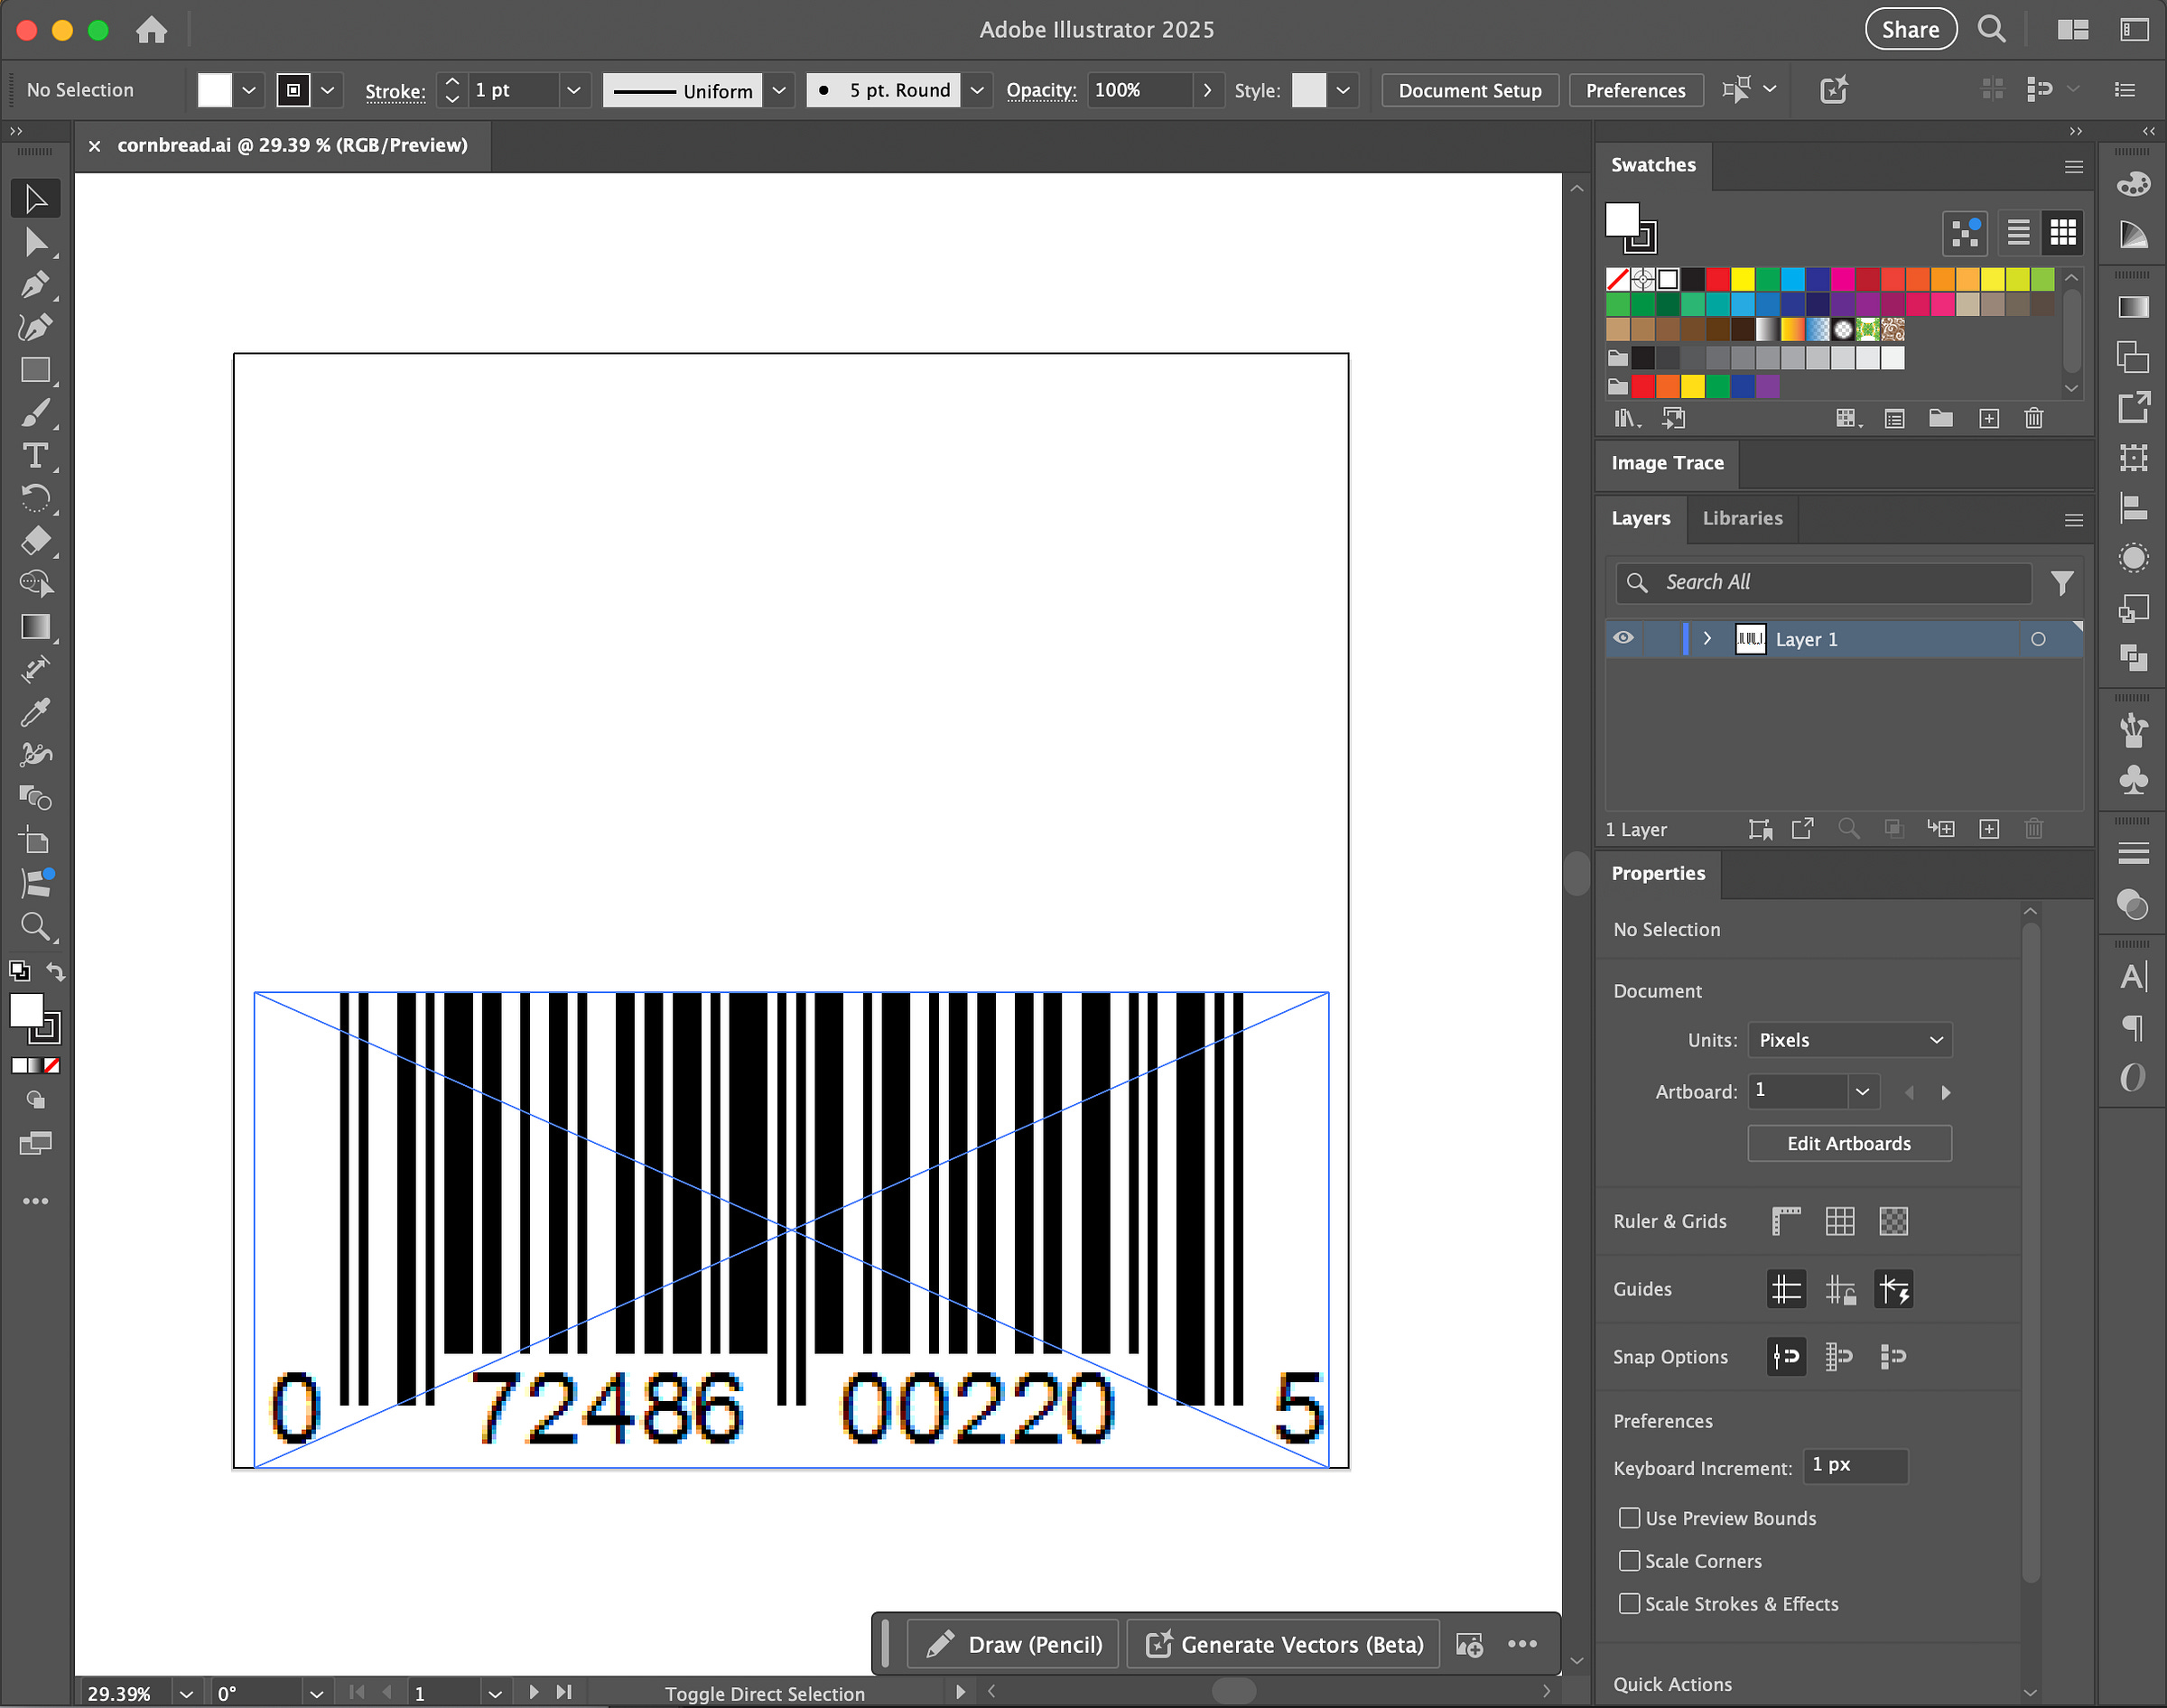Select the Rectangle tool
The width and height of the screenshot is (2167, 1708).
(x=35, y=370)
